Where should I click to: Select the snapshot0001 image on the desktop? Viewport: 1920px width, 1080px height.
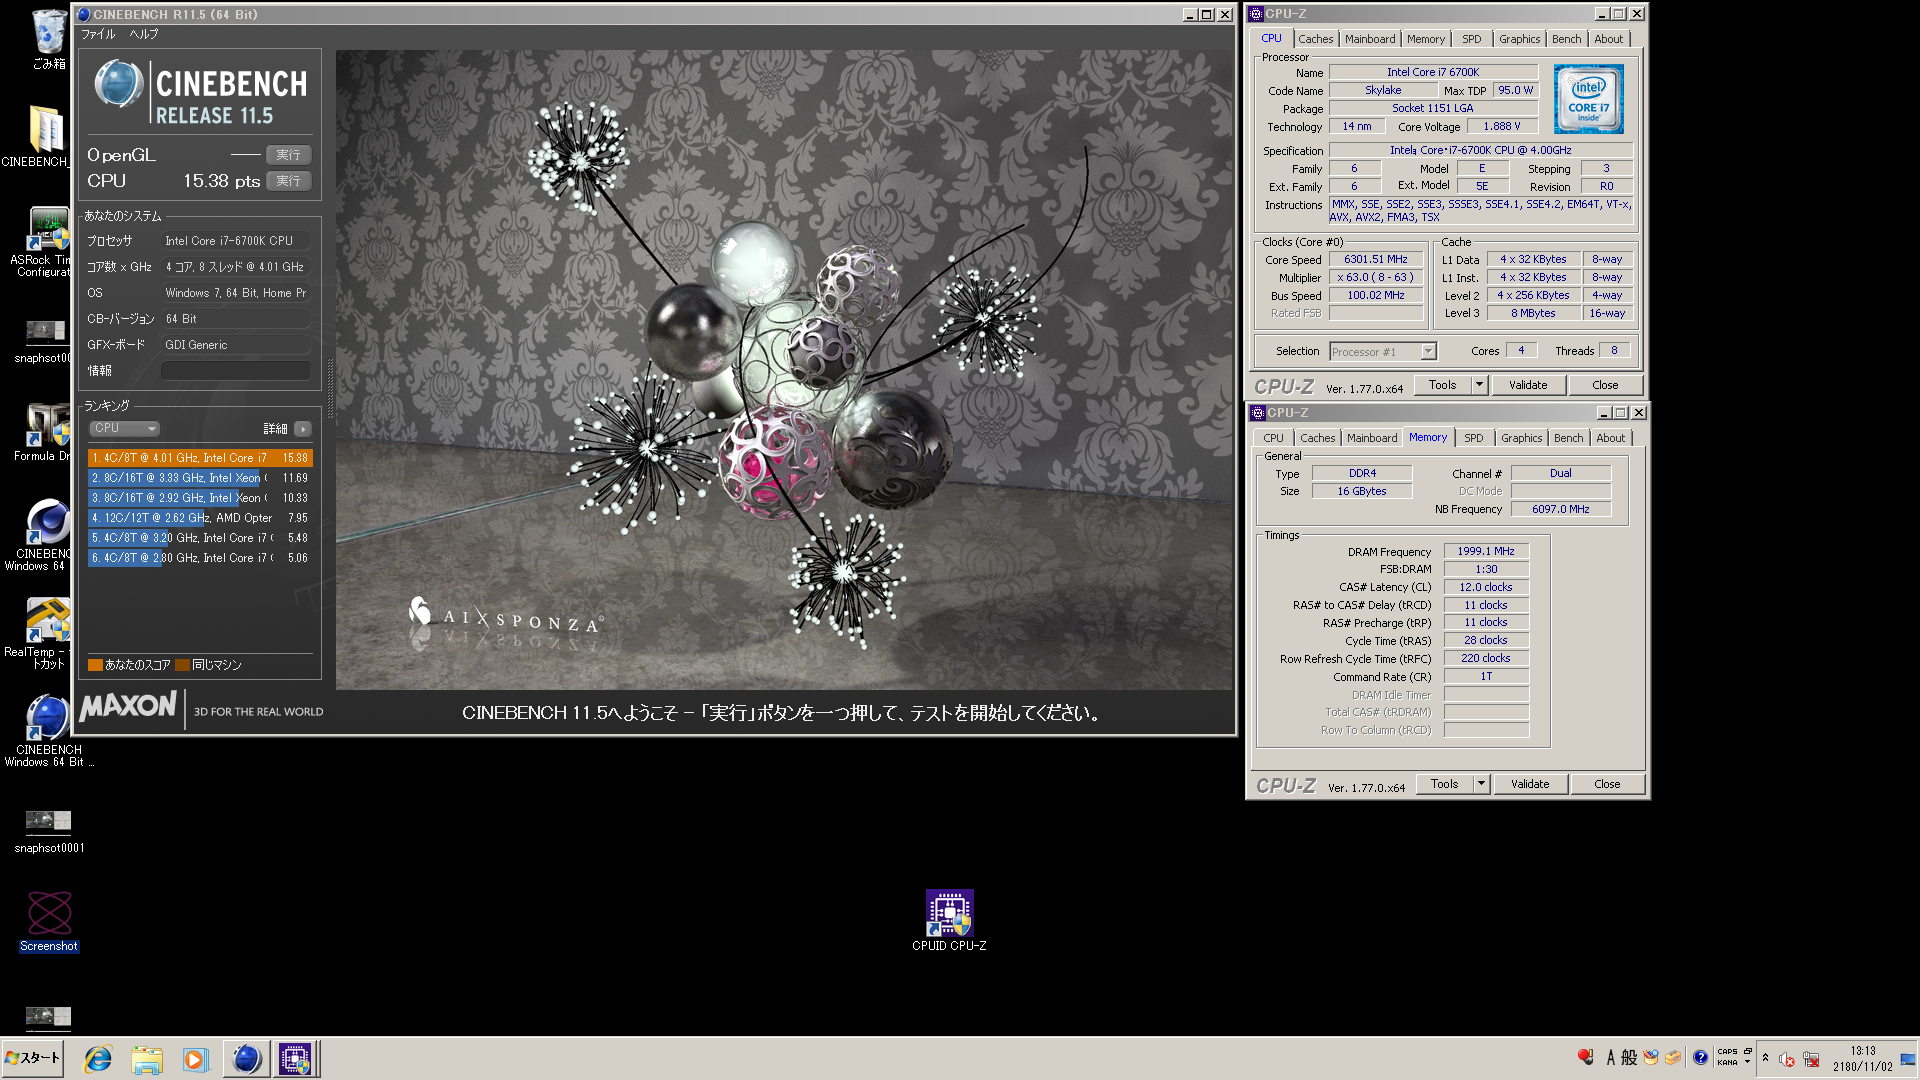48,831
